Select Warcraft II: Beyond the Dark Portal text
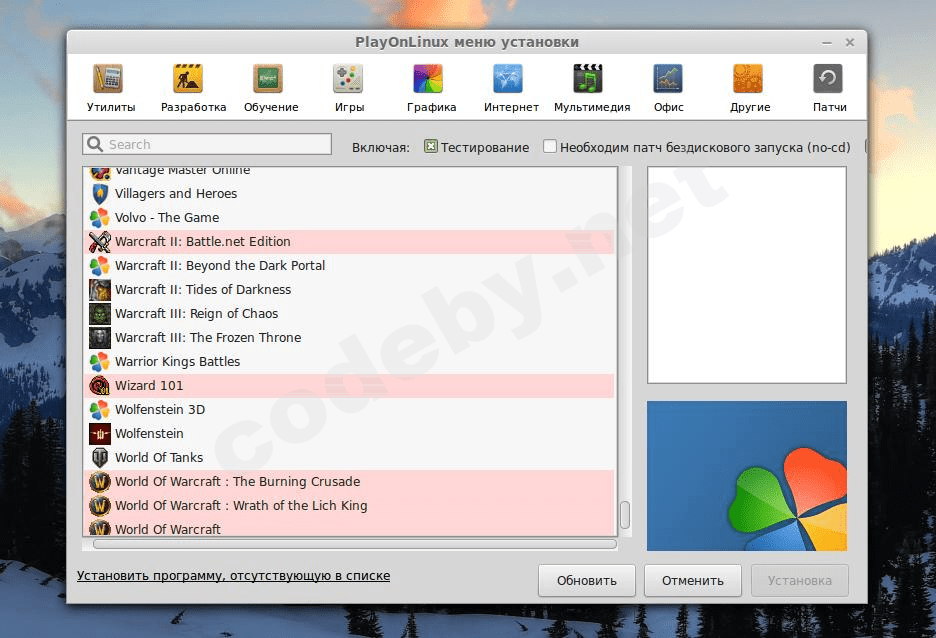 pos(220,266)
